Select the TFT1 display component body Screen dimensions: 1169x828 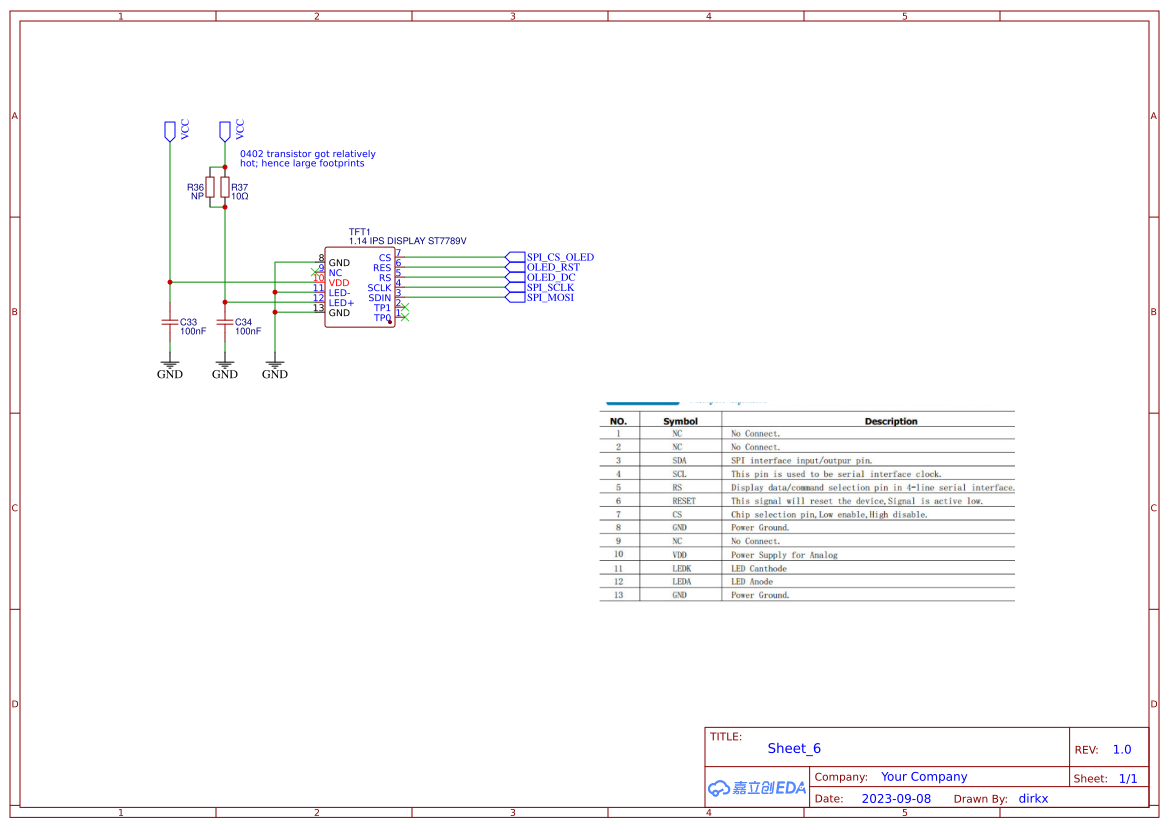(x=359, y=286)
